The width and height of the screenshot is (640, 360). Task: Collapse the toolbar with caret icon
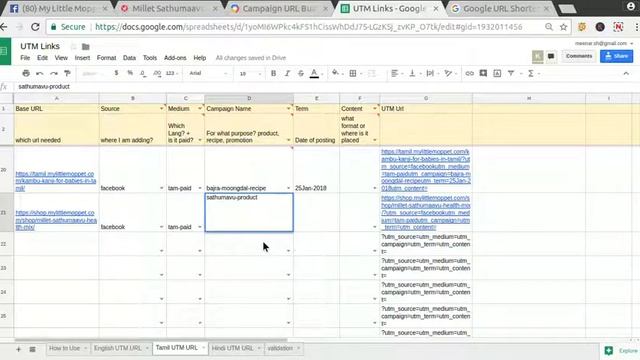626,73
